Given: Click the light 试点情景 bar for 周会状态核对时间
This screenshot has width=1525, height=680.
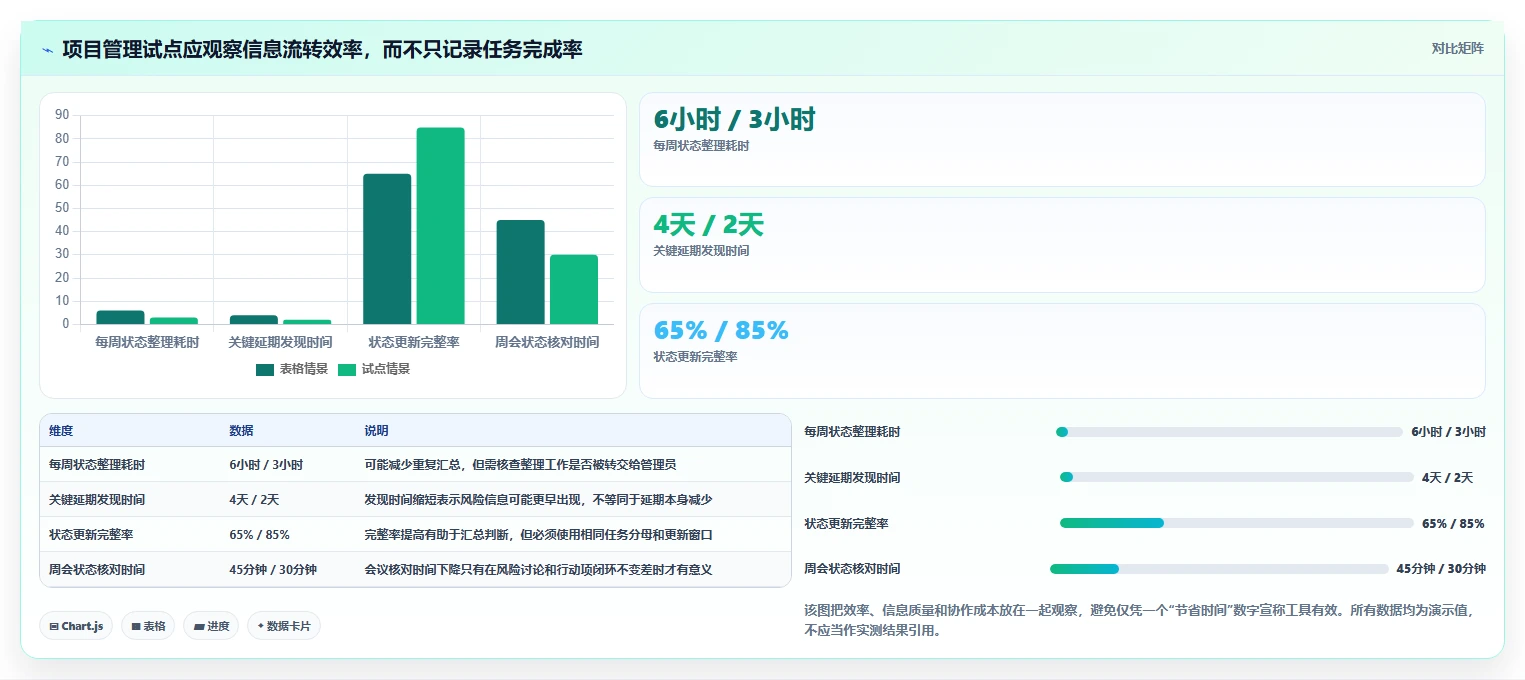Looking at the screenshot, I should 574,290.
